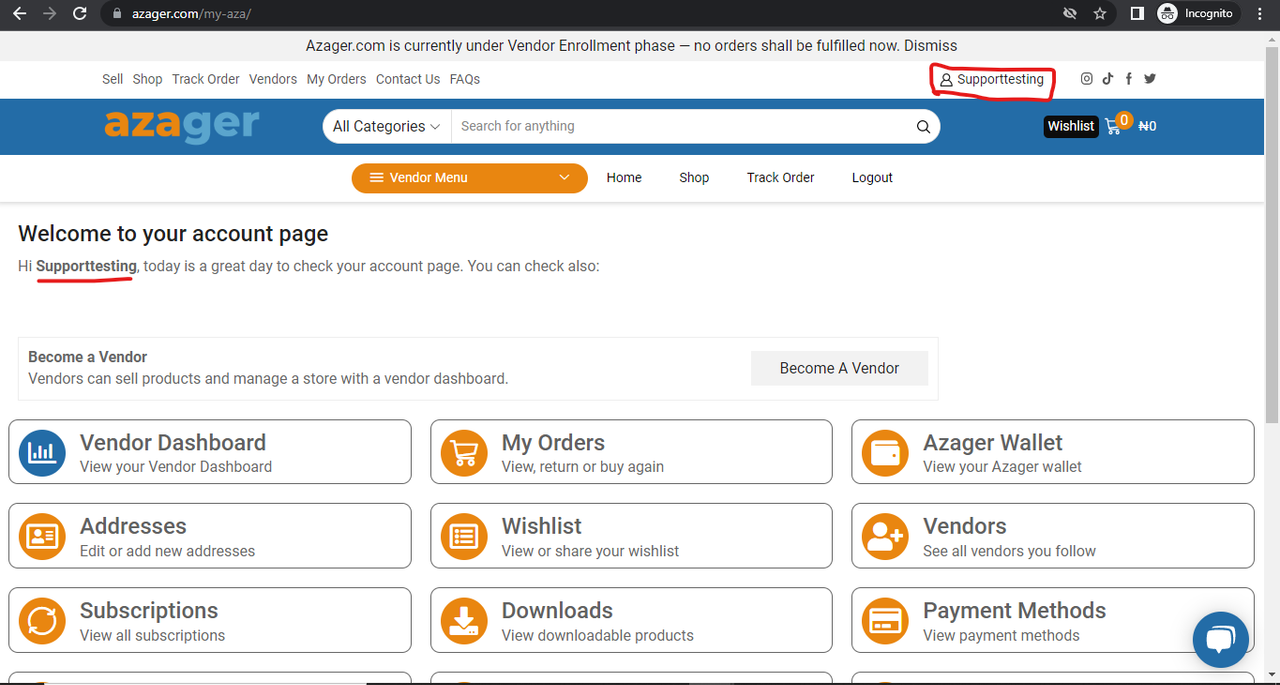Open the shopping cart icon
The height and width of the screenshot is (685, 1280).
[1113, 127]
